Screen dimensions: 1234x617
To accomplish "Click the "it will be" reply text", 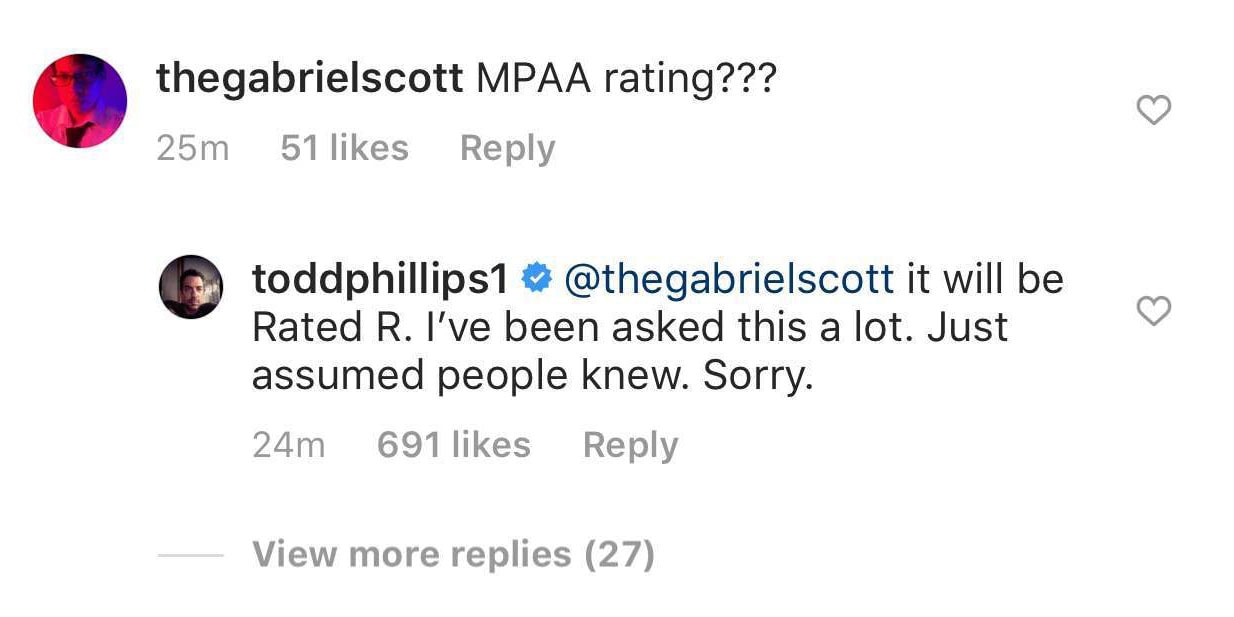I will pos(986,280).
